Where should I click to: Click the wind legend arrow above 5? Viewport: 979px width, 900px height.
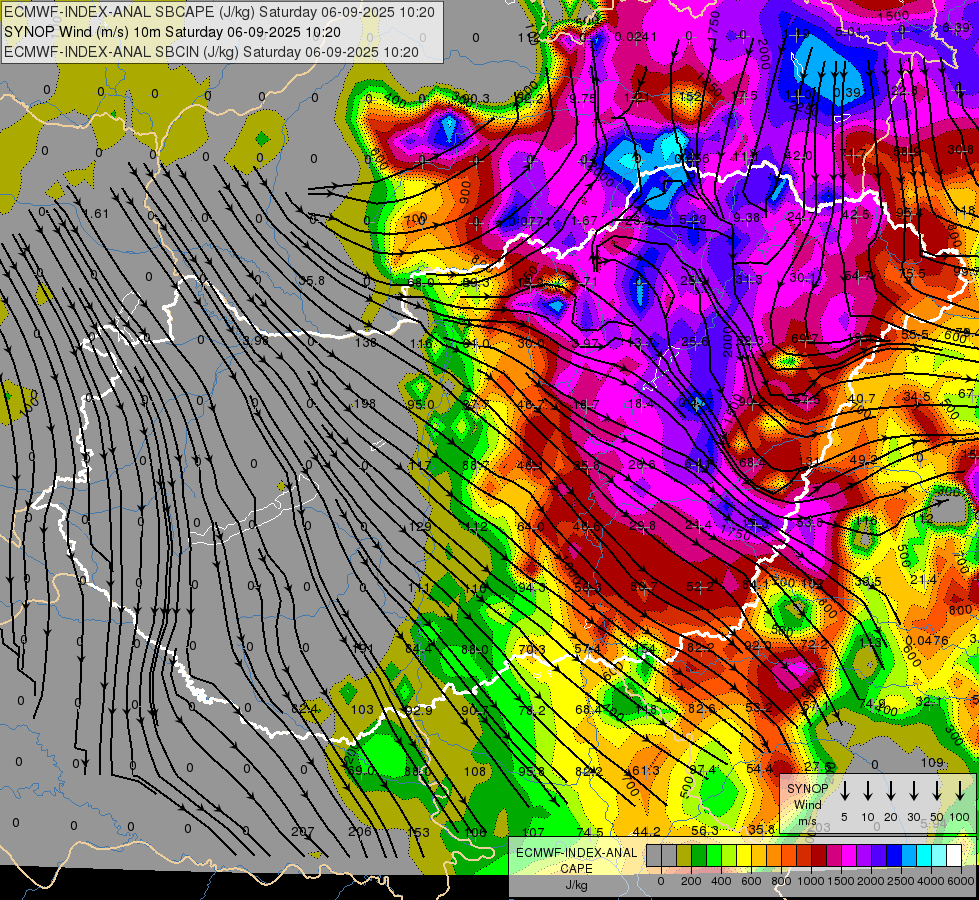(x=844, y=791)
